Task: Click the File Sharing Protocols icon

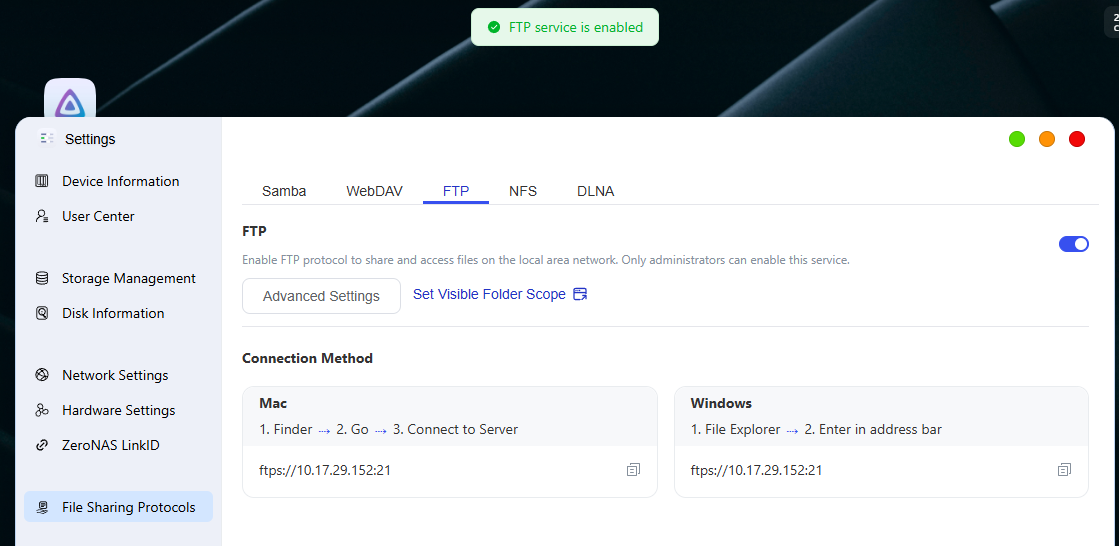Action: (x=43, y=507)
